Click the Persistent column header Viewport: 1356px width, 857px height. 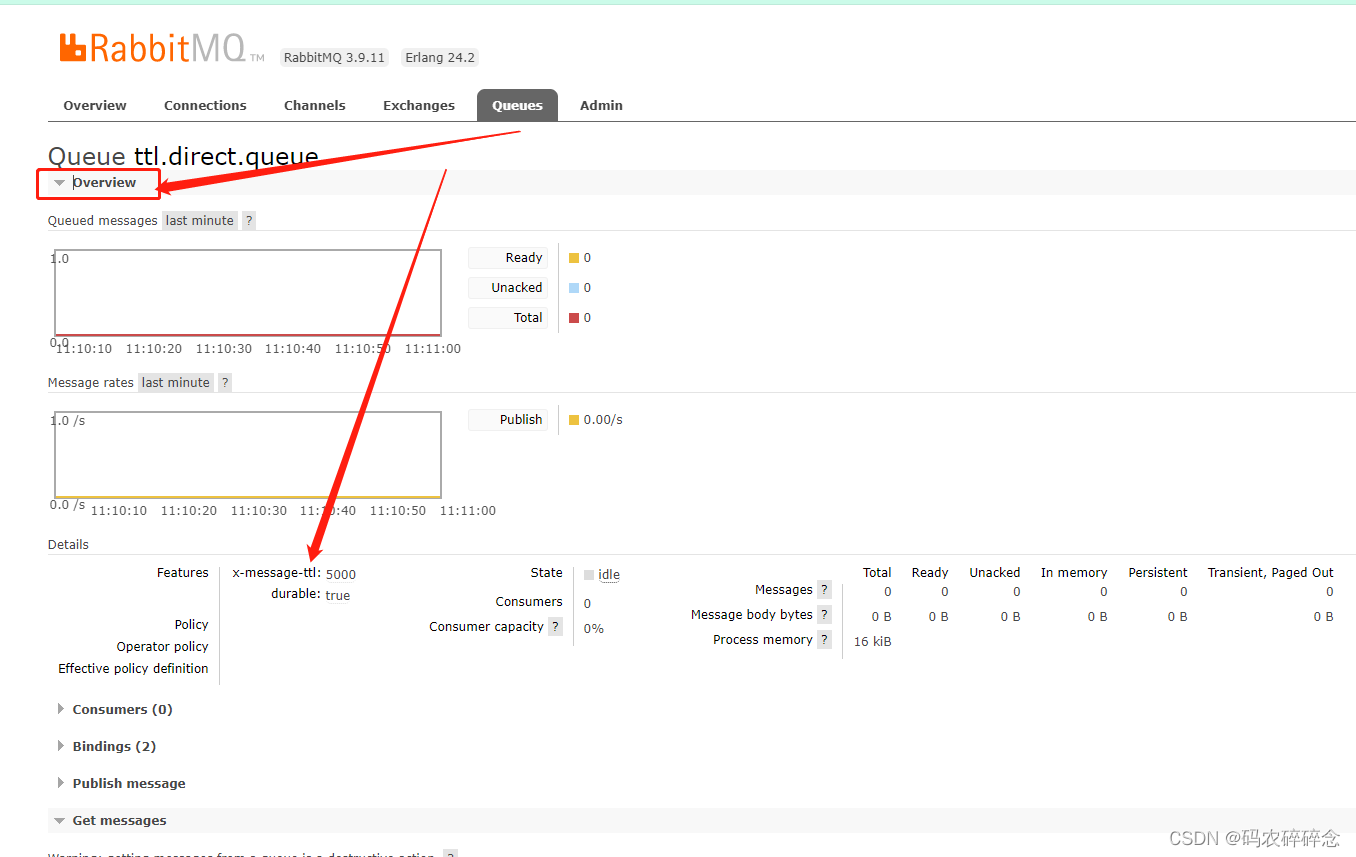(x=1158, y=573)
